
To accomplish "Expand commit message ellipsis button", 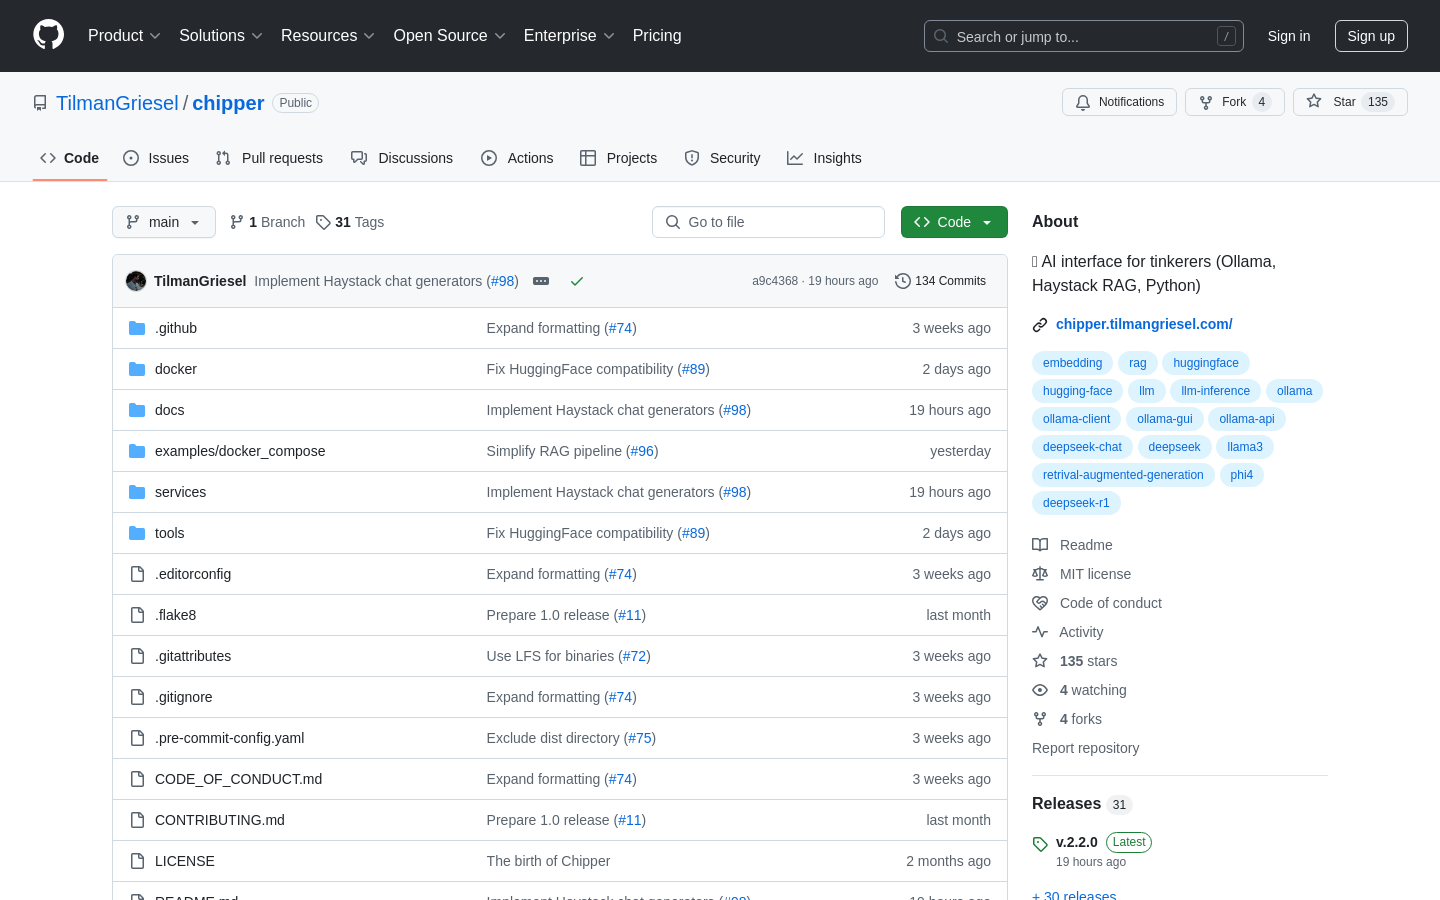I will tap(541, 281).
